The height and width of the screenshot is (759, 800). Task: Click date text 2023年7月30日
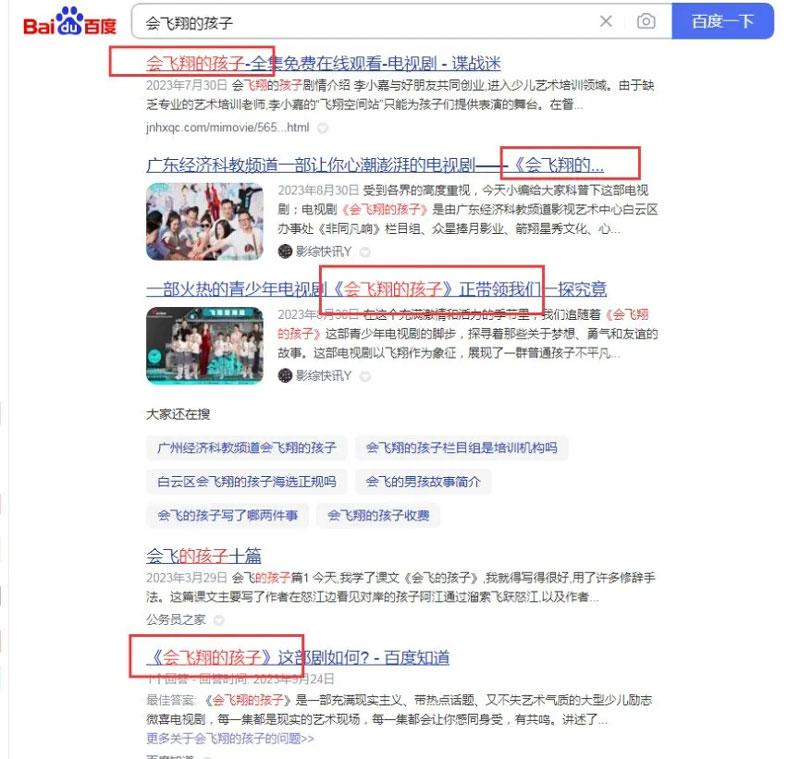pos(187,85)
